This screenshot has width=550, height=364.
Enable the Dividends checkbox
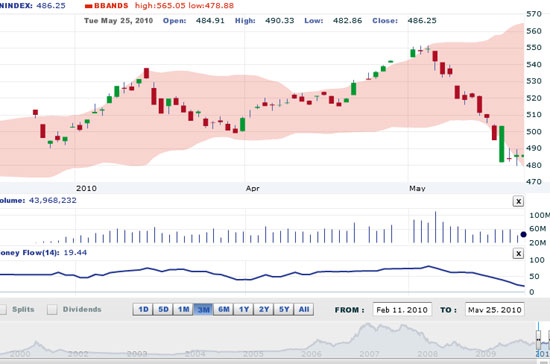pos(52,309)
